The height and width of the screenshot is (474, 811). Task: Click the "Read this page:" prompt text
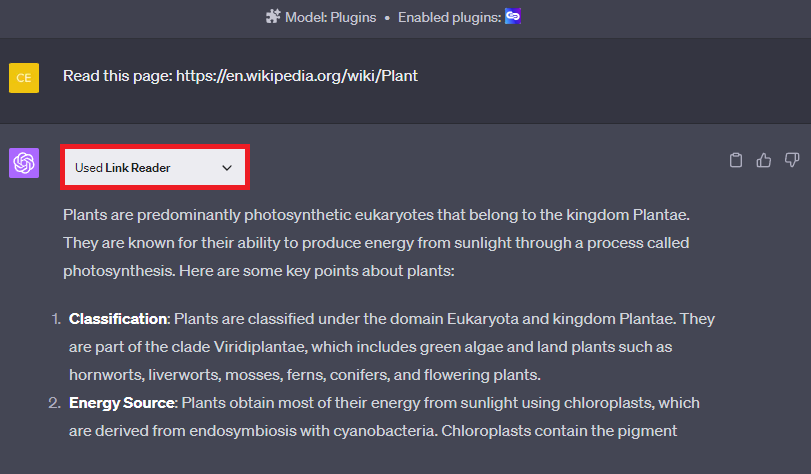click(117, 76)
